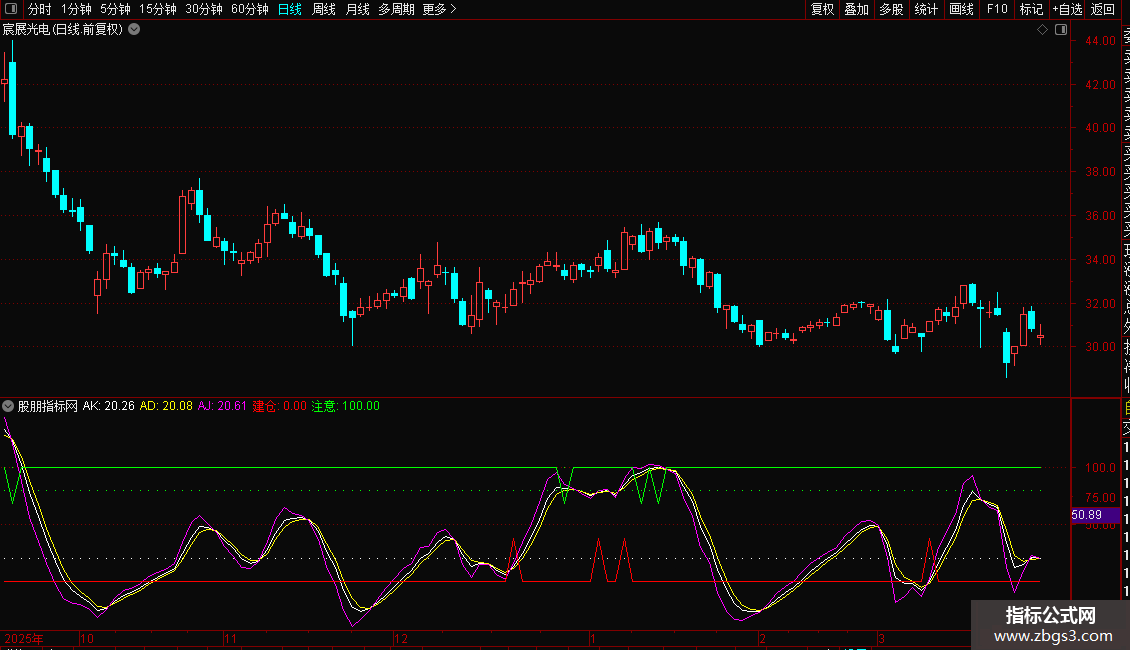Click the 股朋指标网 indicator name
Image resolution: width=1130 pixels, height=650 pixels.
coord(48,406)
